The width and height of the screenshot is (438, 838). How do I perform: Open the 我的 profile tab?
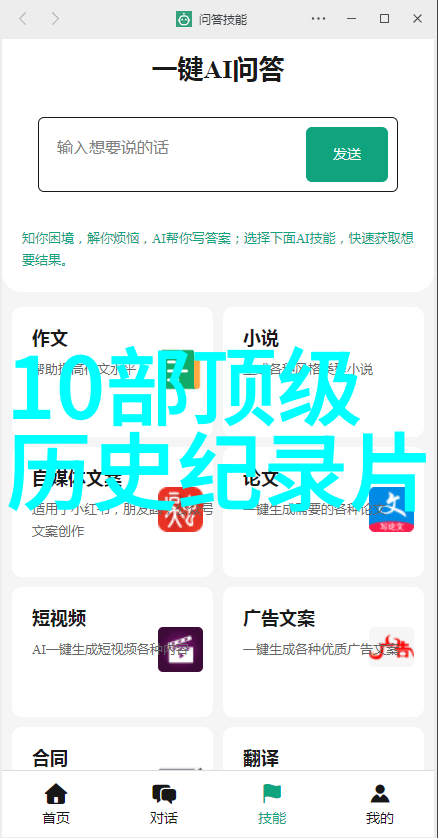coord(380,804)
